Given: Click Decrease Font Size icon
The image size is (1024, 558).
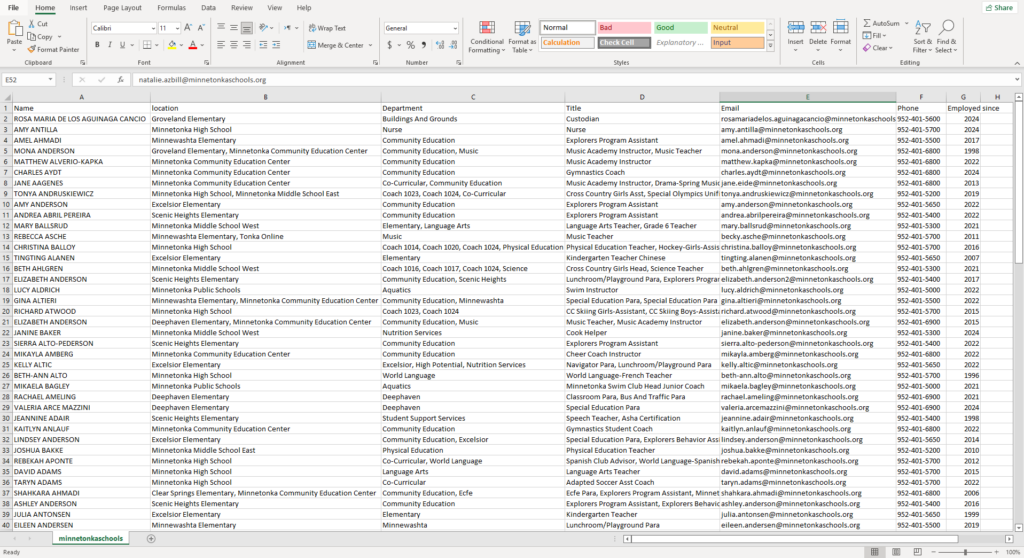Looking at the screenshot, I should click(x=201, y=28).
